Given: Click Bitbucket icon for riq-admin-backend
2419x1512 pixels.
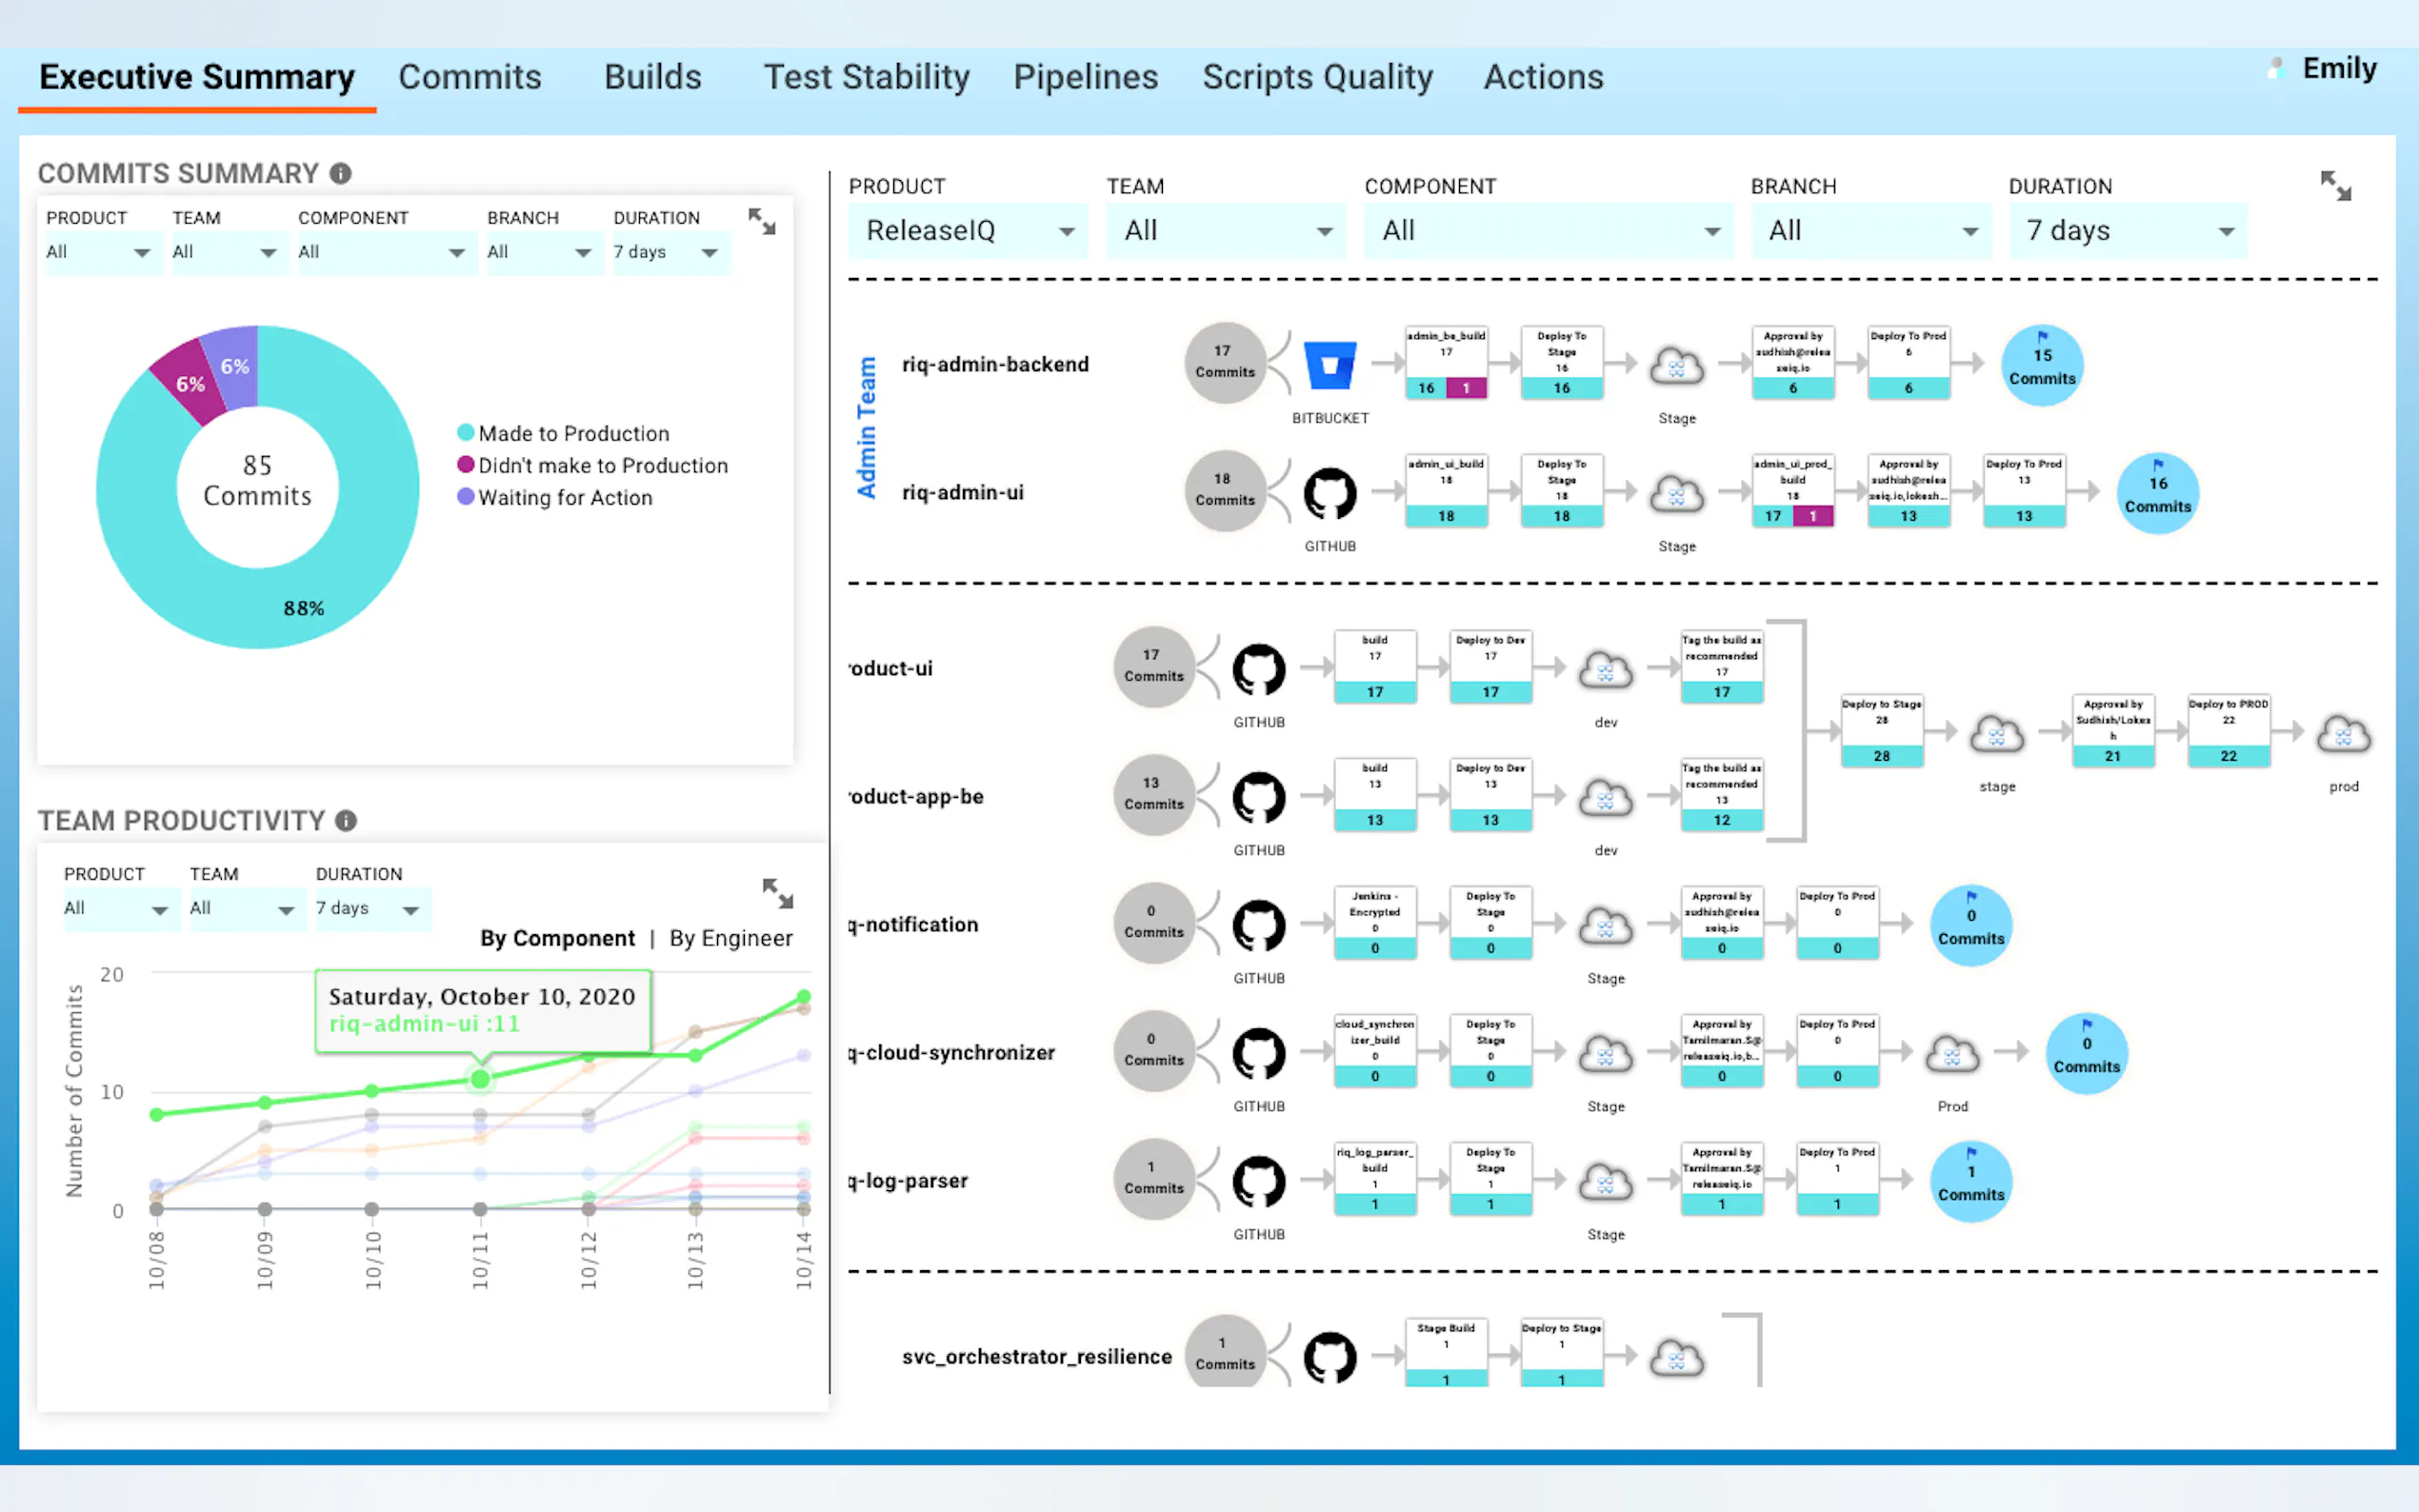Looking at the screenshot, I should click(1329, 366).
